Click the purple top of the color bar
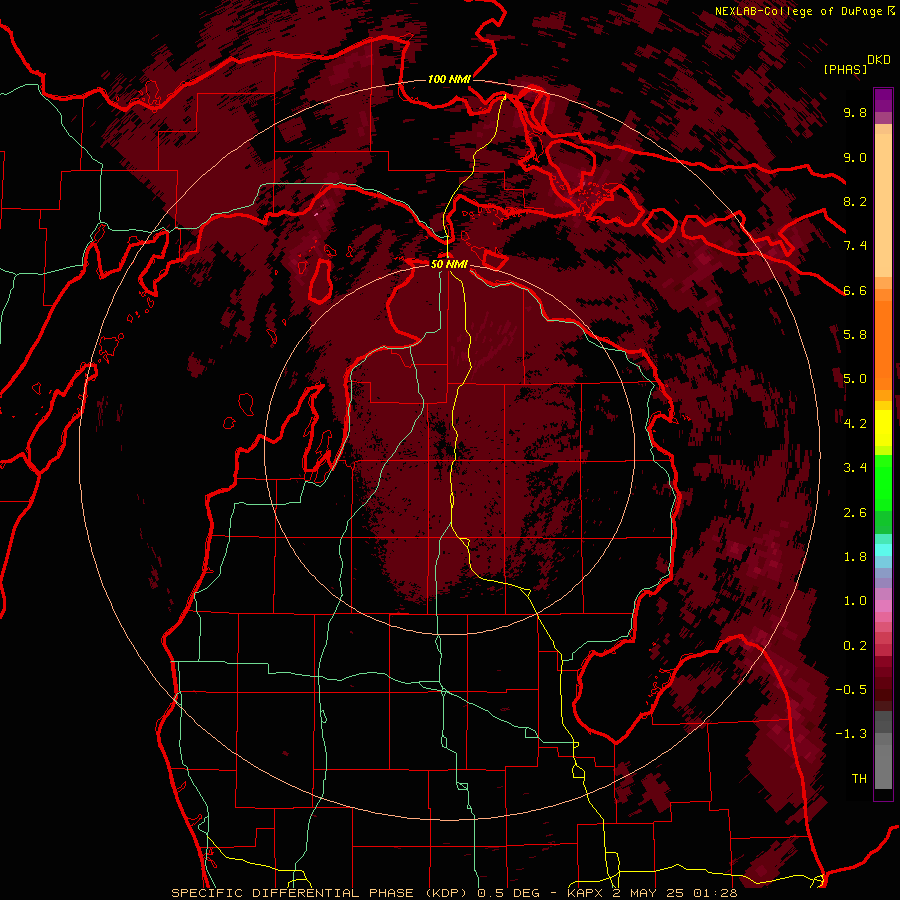 coord(883,100)
